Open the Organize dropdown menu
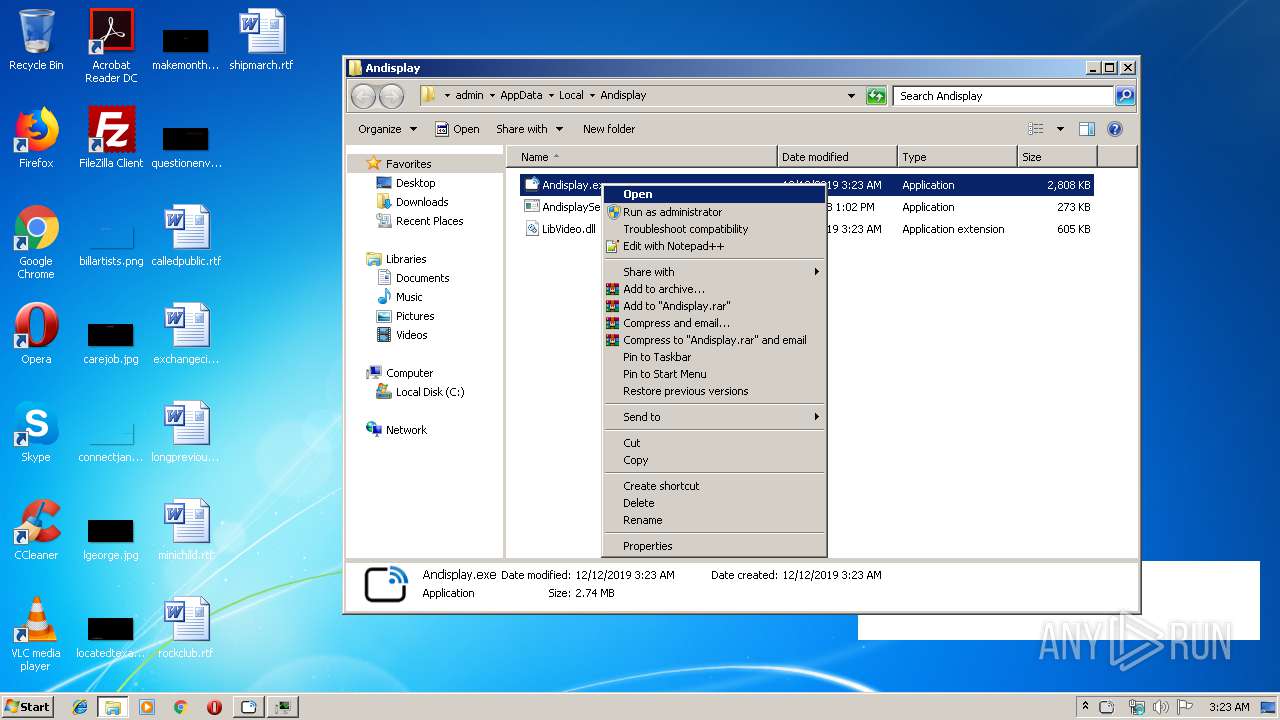 coord(387,129)
